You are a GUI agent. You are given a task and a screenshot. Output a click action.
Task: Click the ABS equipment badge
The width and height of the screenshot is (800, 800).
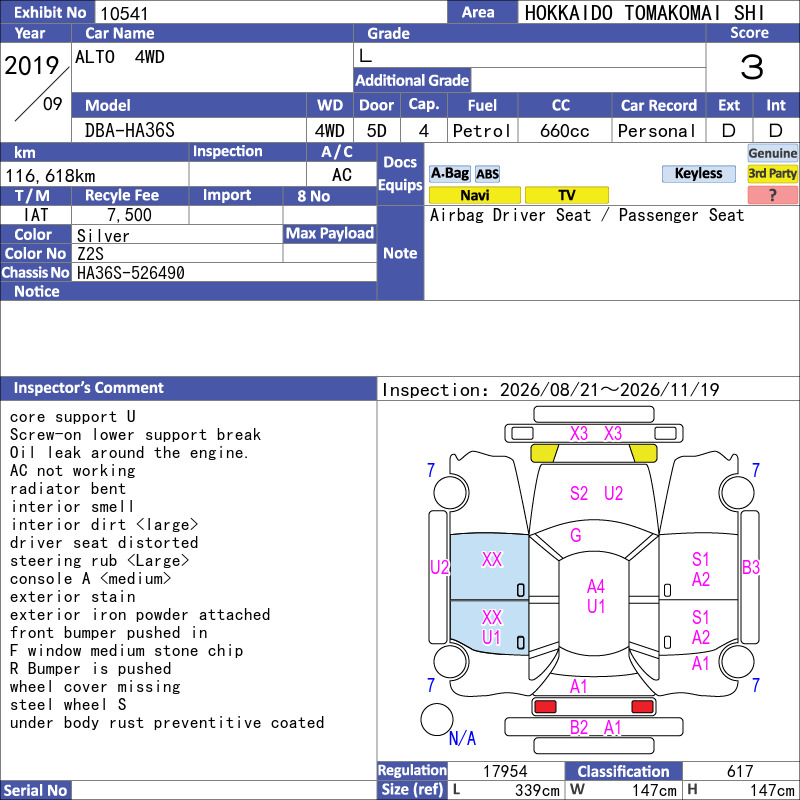pos(487,174)
